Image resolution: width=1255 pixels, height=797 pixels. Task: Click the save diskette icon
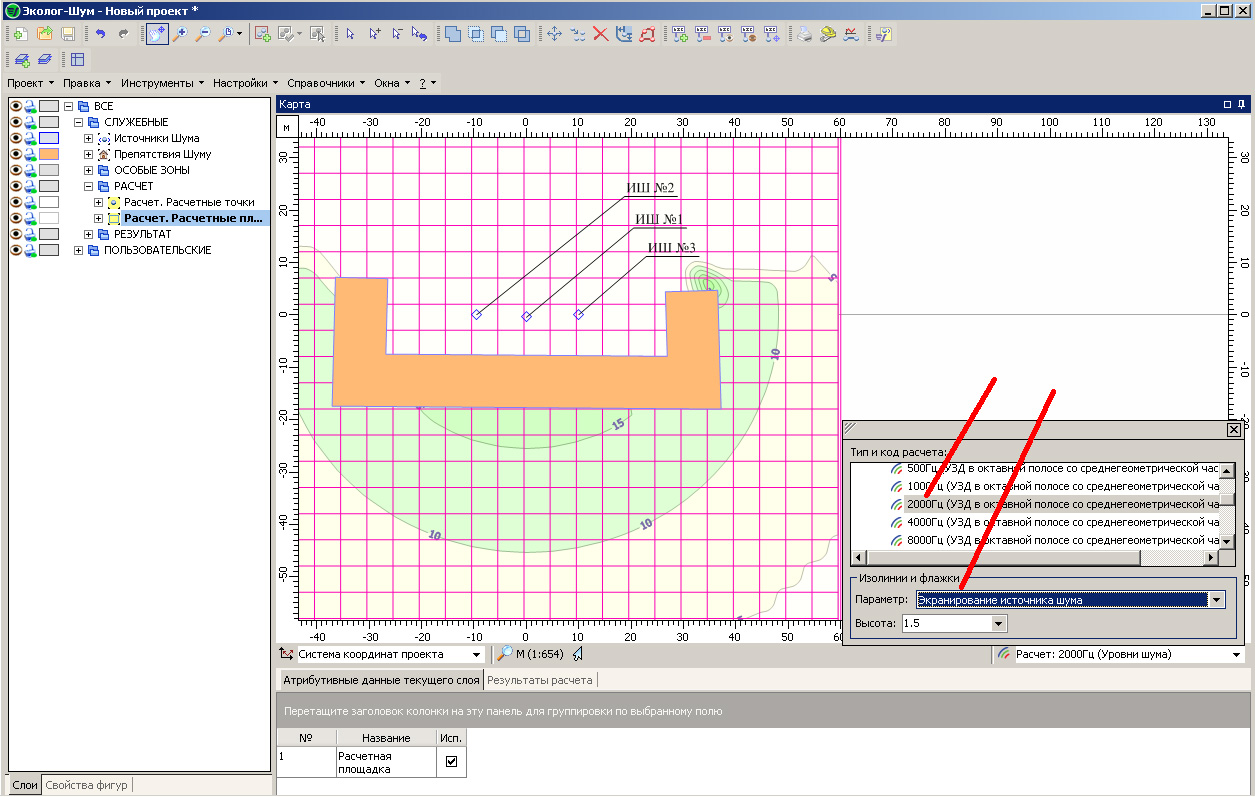coord(68,34)
